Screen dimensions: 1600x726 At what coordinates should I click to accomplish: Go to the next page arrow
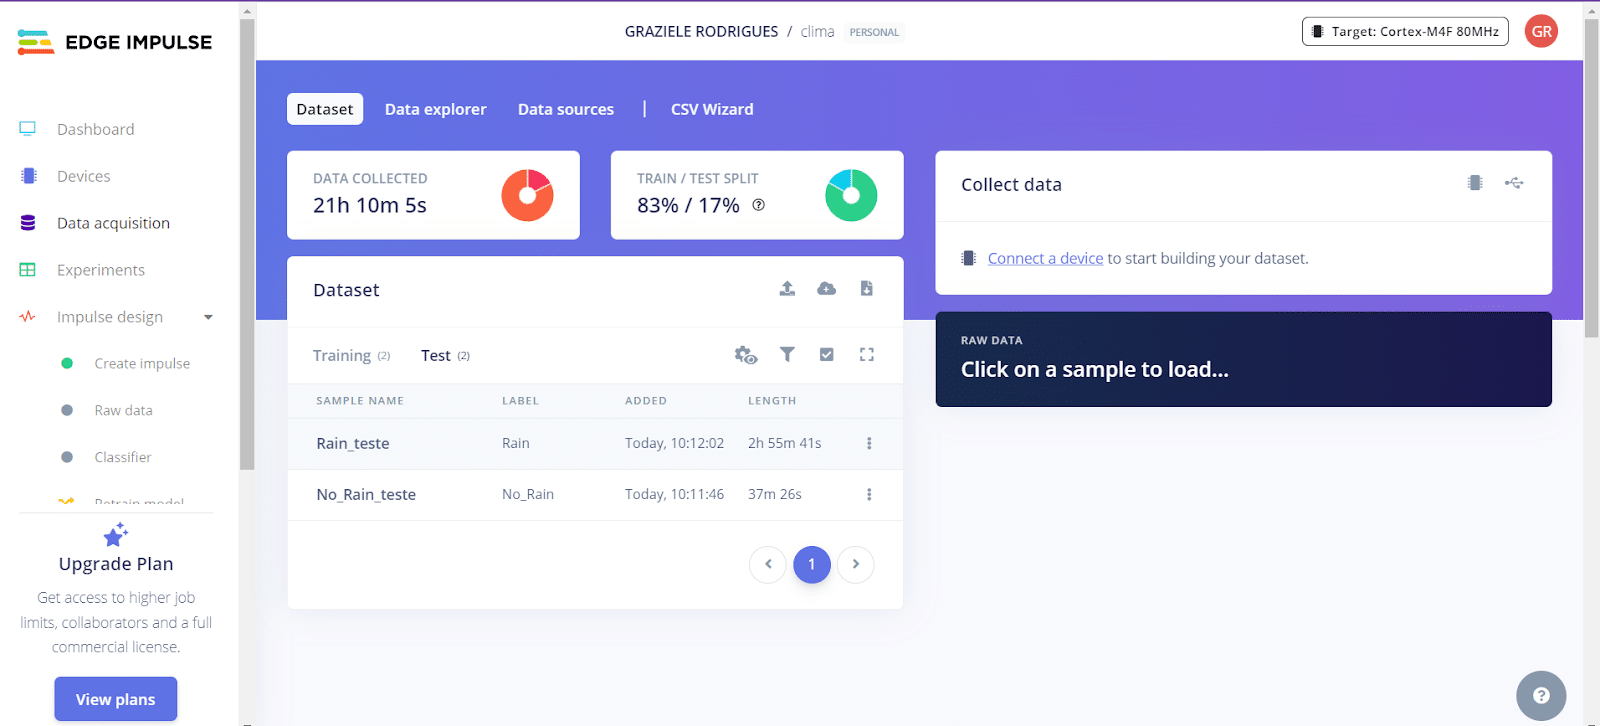pyautogui.click(x=855, y=564)
